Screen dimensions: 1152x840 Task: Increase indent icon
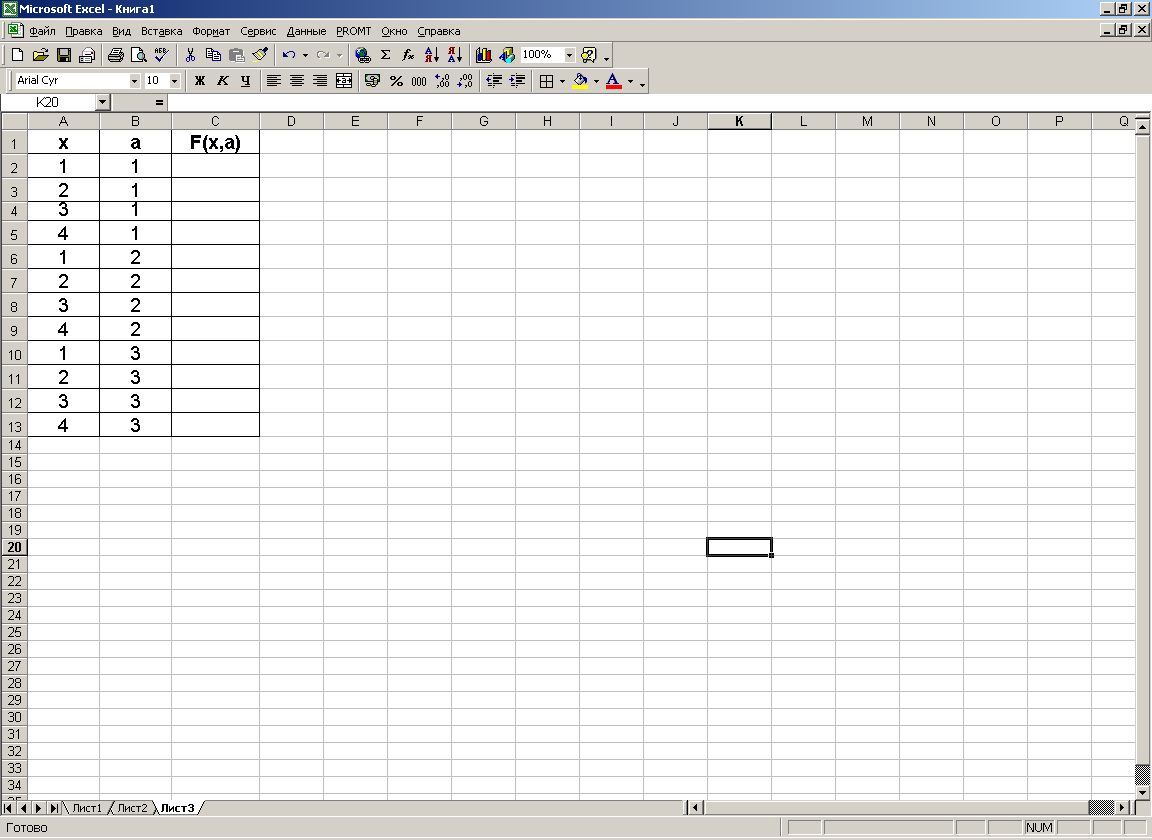coord(517,81)
